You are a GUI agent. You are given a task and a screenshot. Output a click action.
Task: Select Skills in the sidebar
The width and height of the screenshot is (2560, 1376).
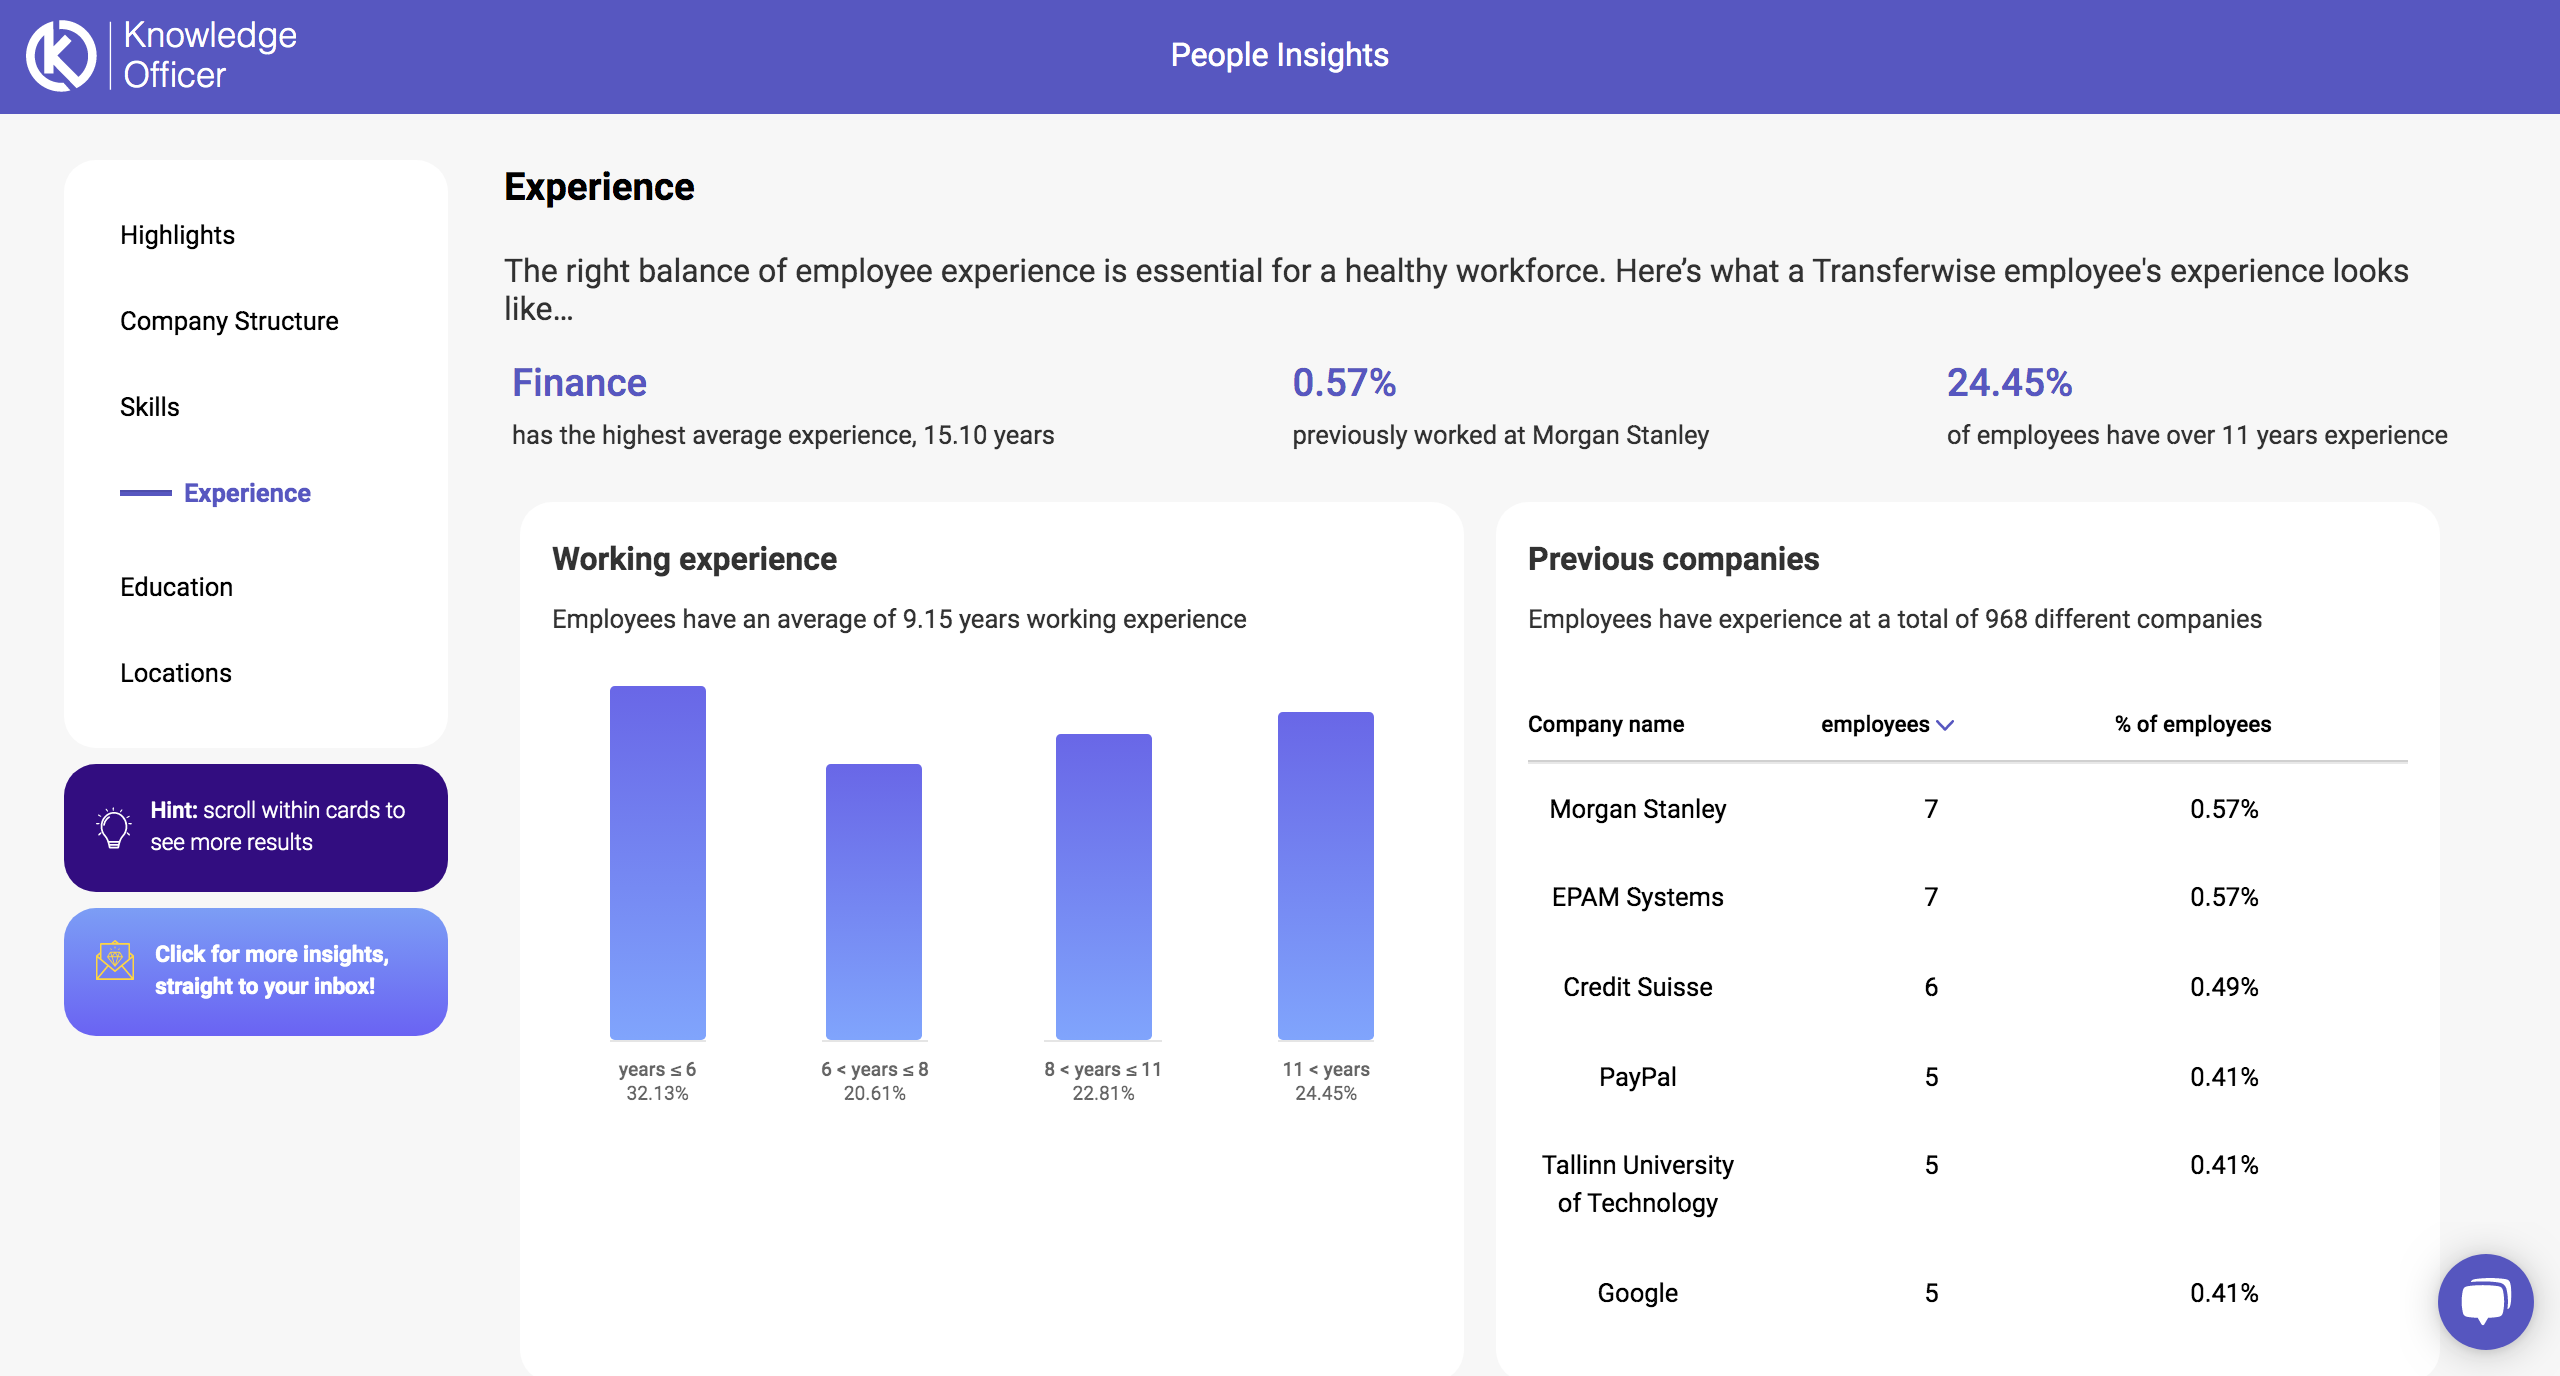click(149, 406)
